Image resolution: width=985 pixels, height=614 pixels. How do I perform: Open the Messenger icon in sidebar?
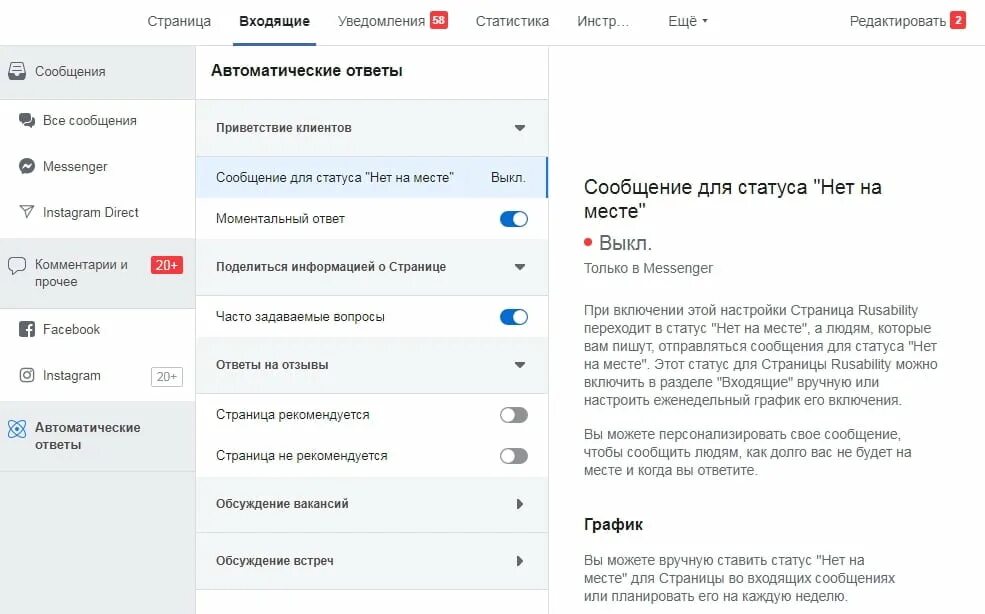coord(27,166)
